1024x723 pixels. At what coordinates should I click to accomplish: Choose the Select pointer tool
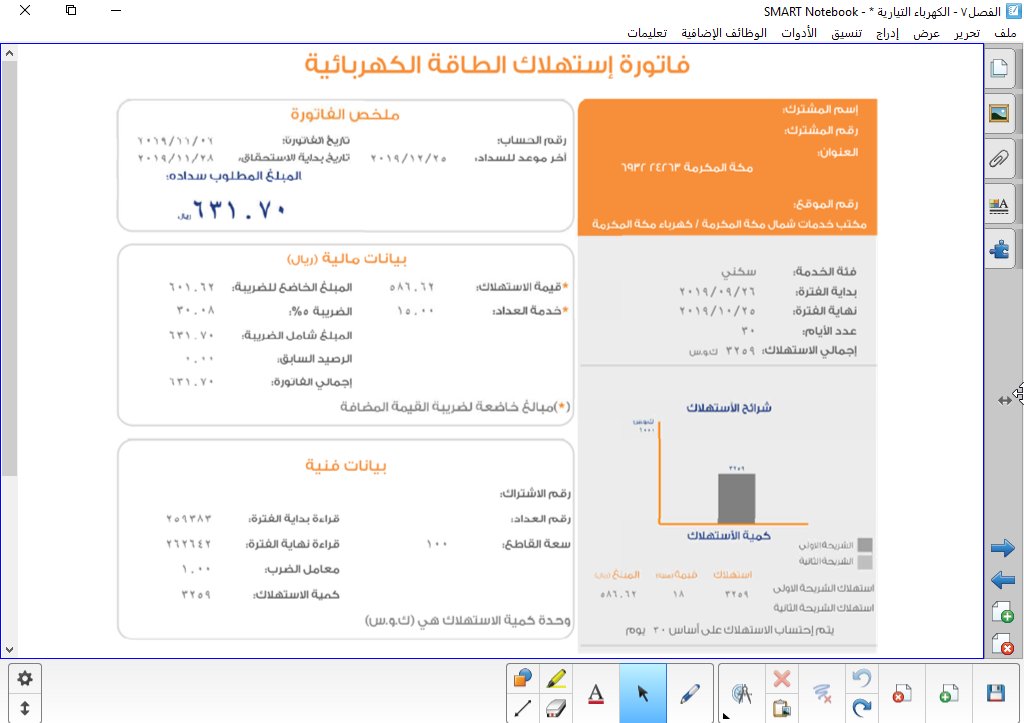(x=643, y=694)
